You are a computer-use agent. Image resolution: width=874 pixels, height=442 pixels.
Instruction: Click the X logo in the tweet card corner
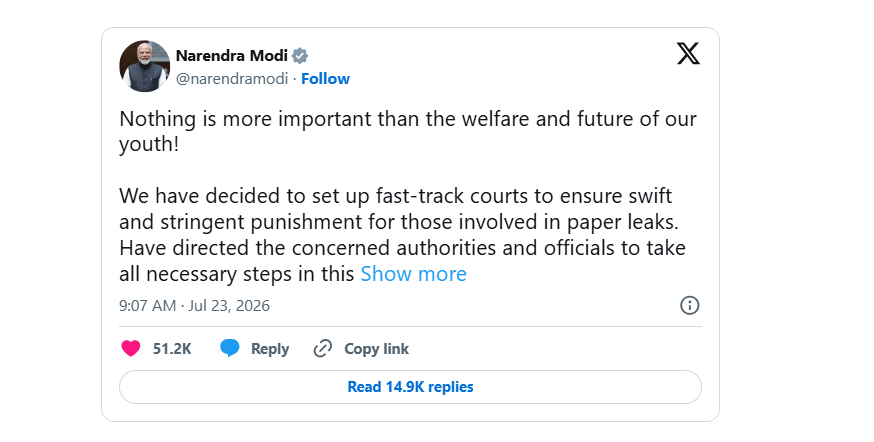tap(688, 54)
